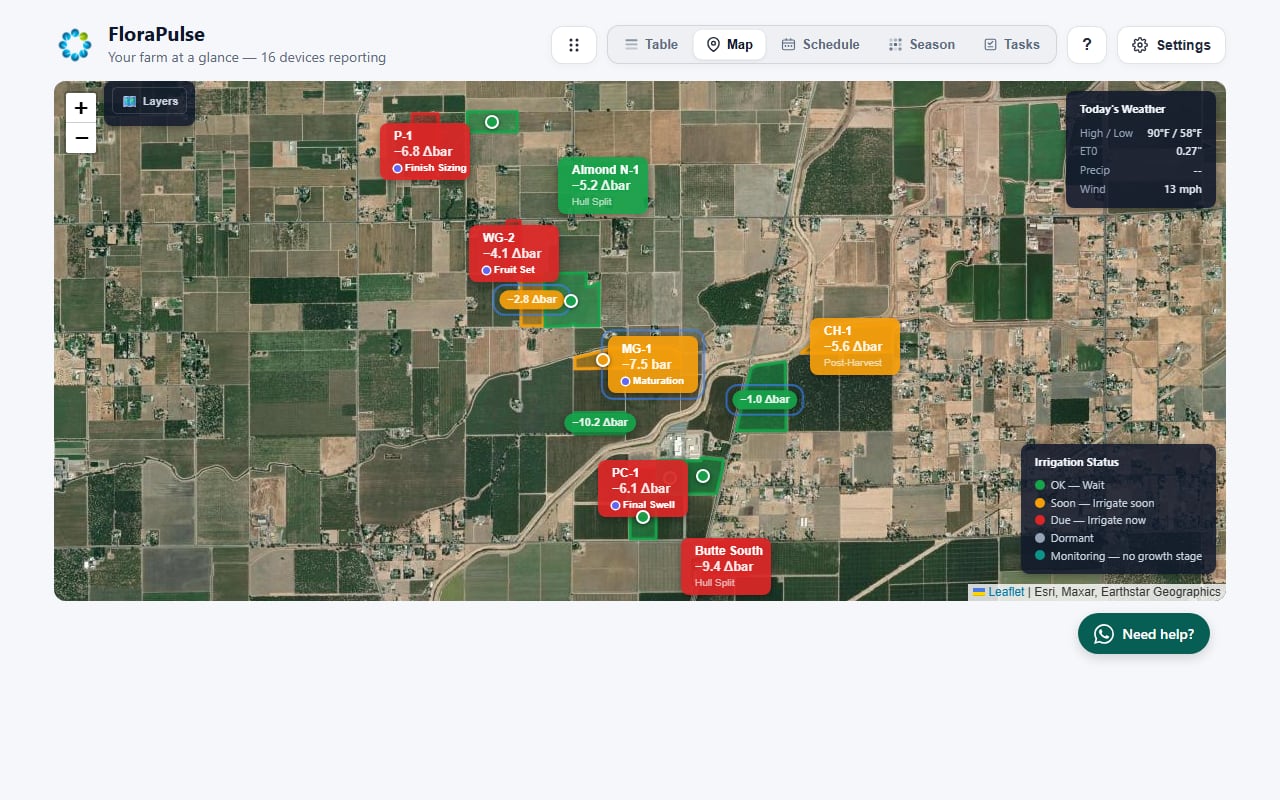Select the P-1 sensor marker
The height and width of the screenshot is (800, 1280).
pos(425,151)
